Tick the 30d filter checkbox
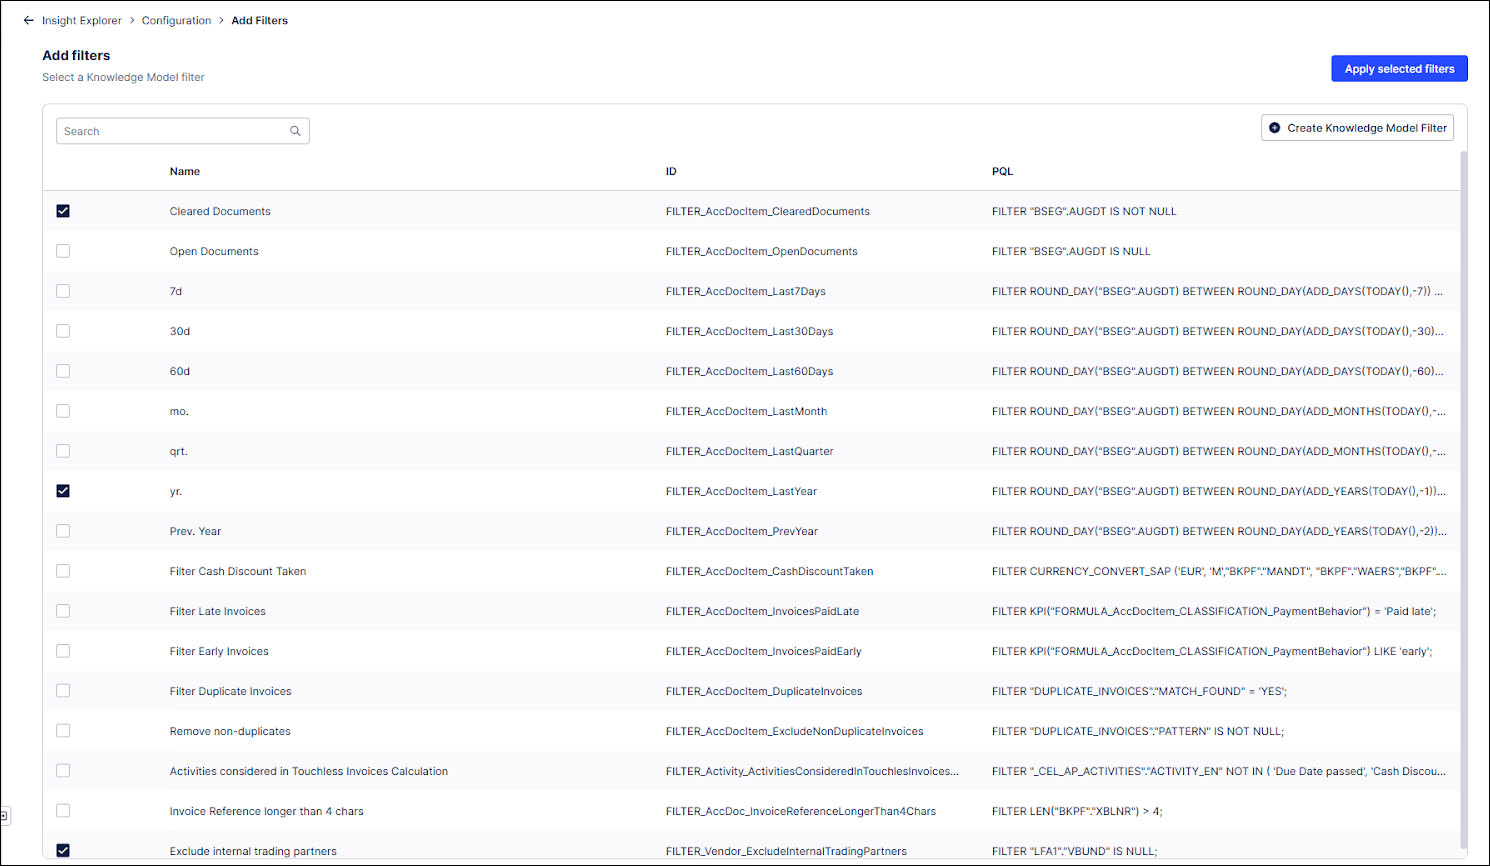The width and height of the screenshot is (1490, 866). (63, 331)
